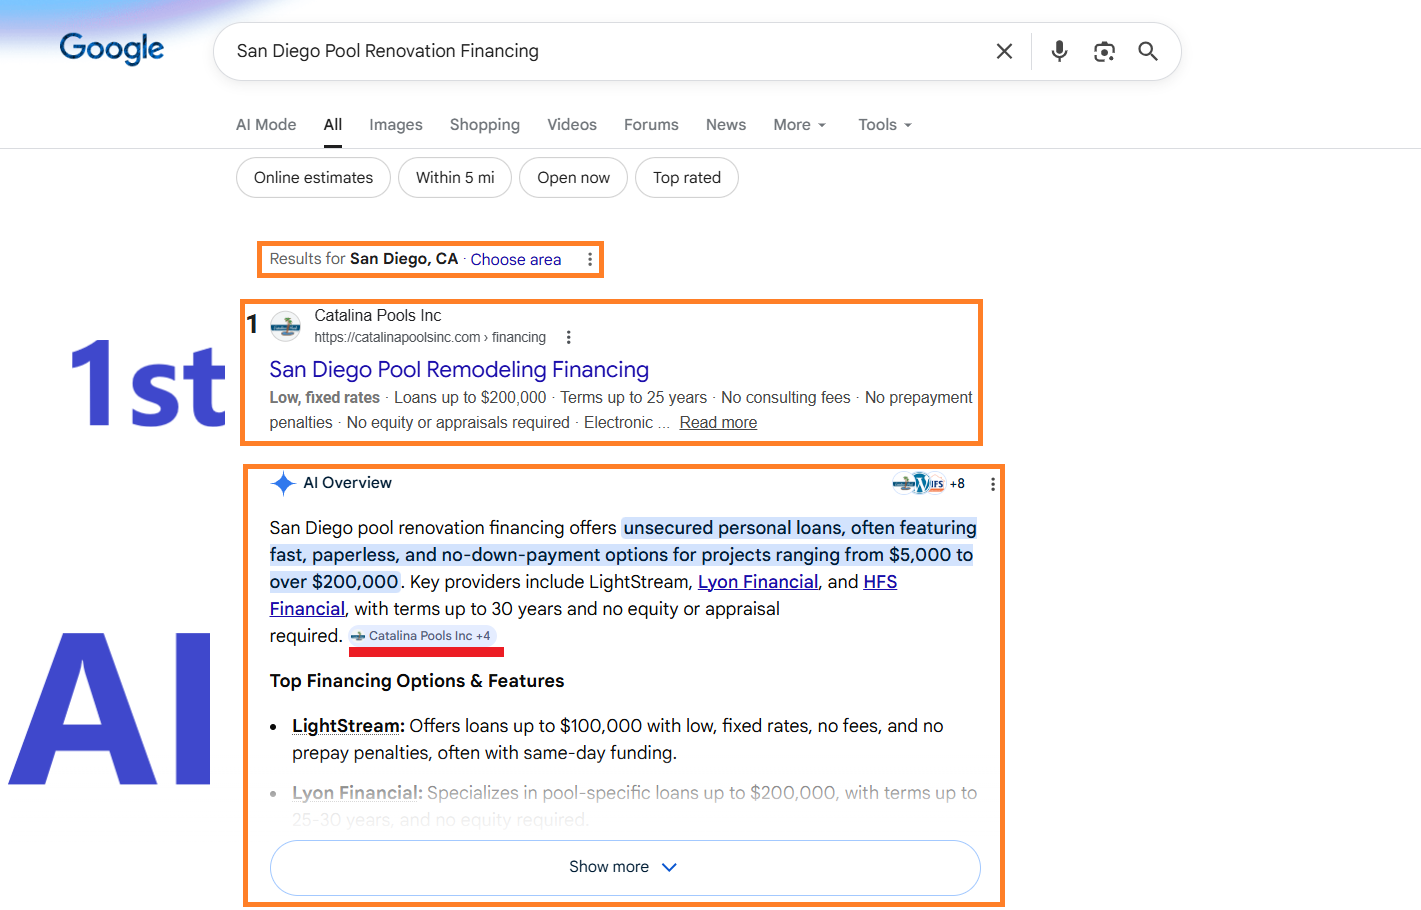
Task: Open San Diego Pool Remodeling Financing result
Action: point(459,370)
